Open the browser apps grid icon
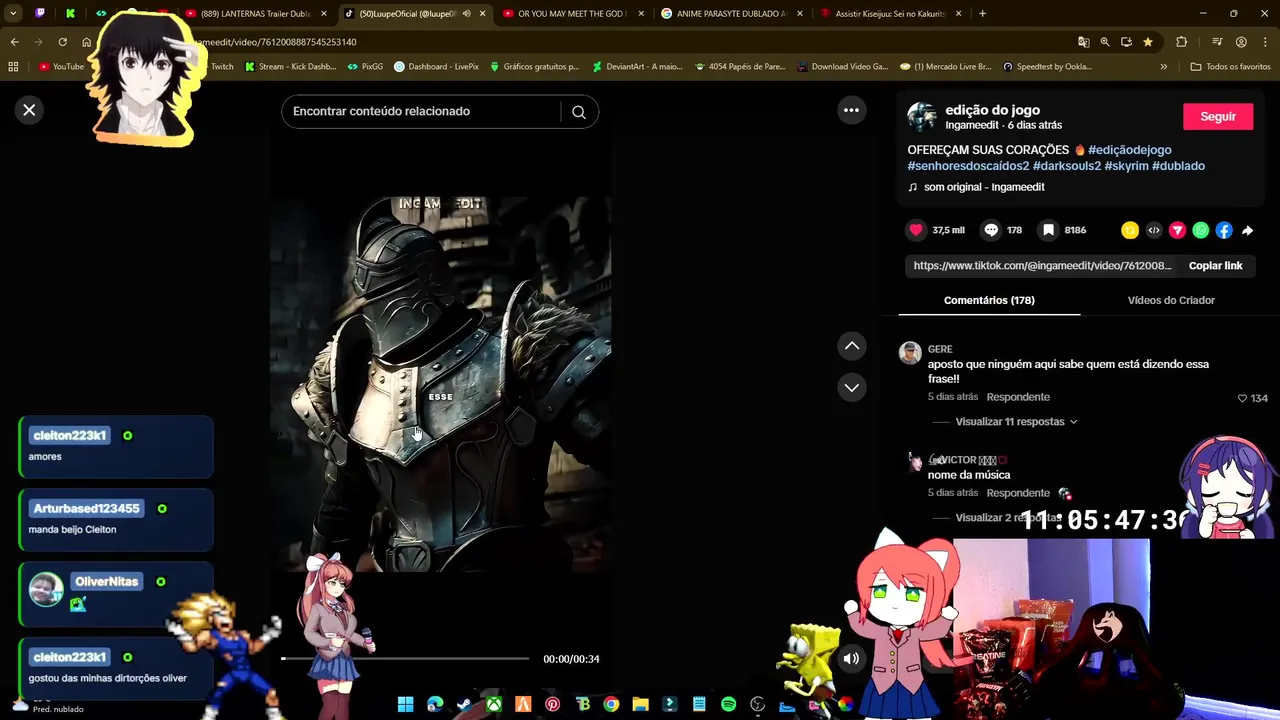Screen dimensions: 1280x720 [x=13, y=67]
